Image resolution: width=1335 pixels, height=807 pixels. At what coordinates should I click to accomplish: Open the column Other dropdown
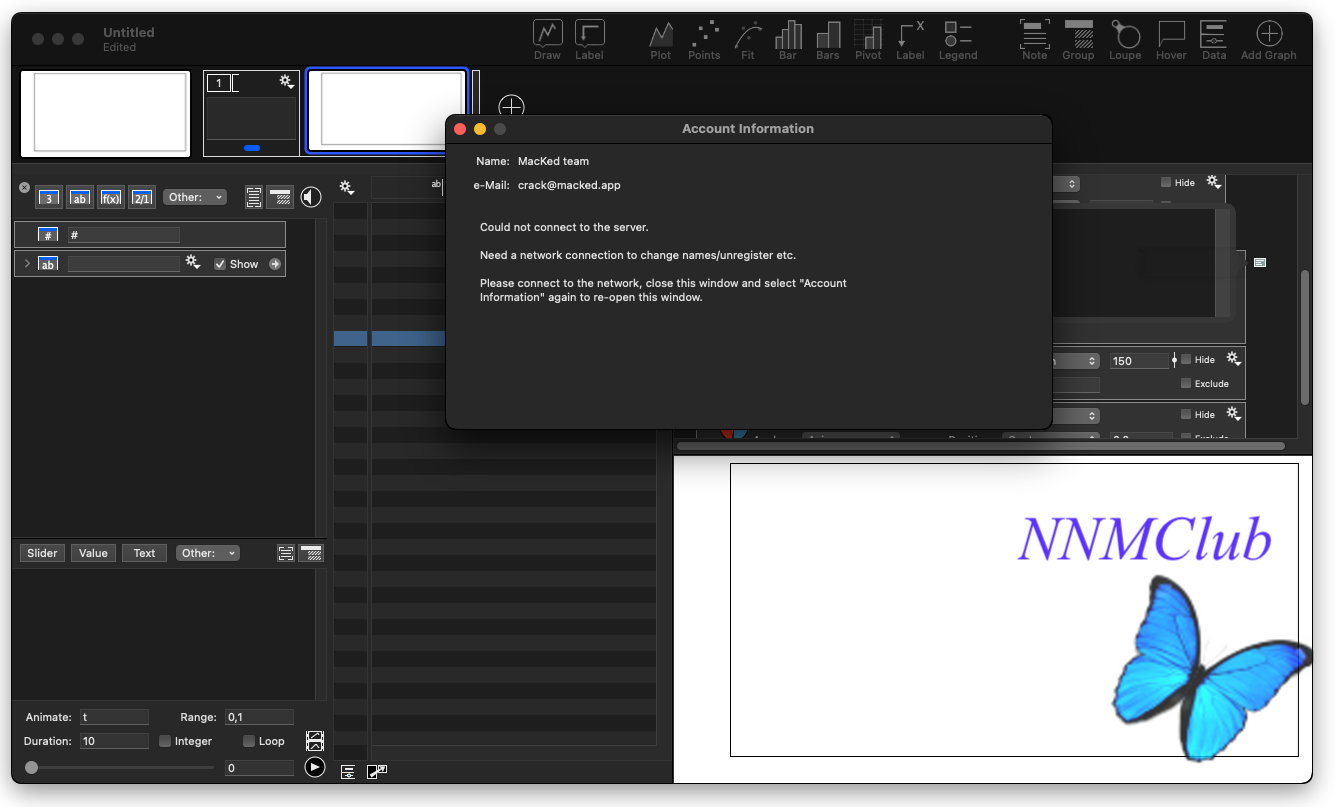(195, 197)
